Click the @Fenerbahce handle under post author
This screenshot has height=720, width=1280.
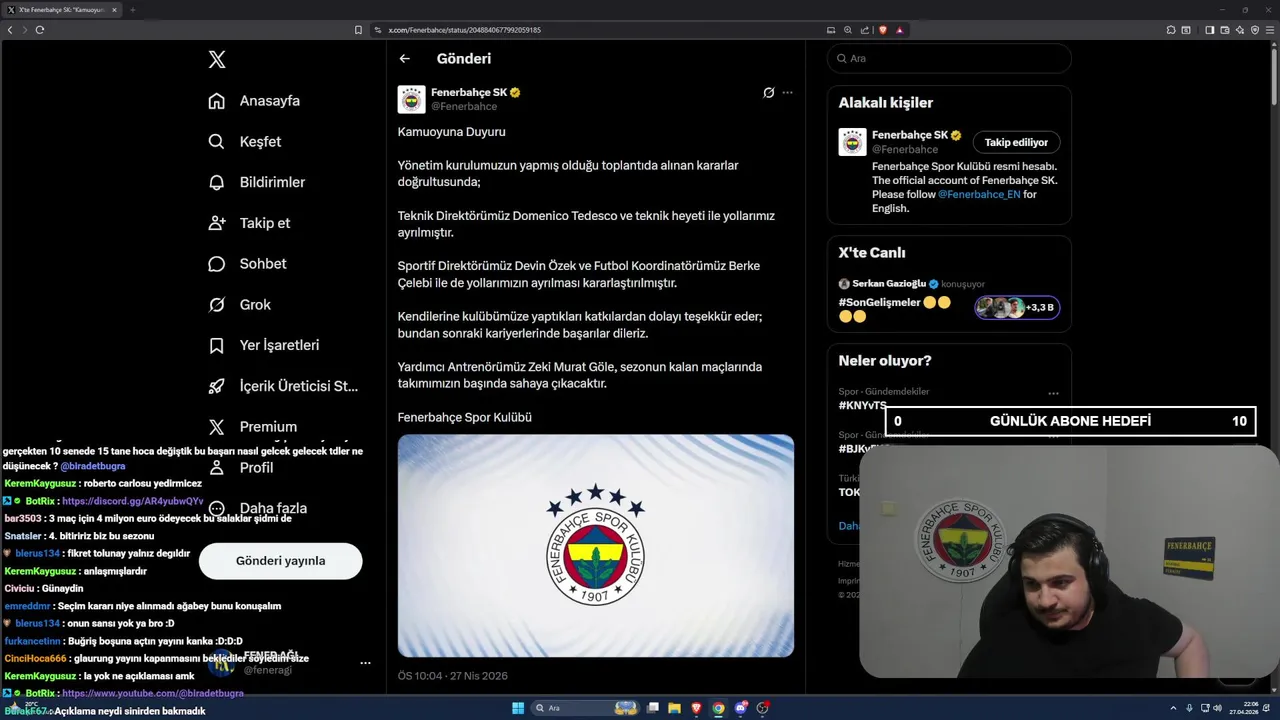pyautogui.click(x=464, y=106)
